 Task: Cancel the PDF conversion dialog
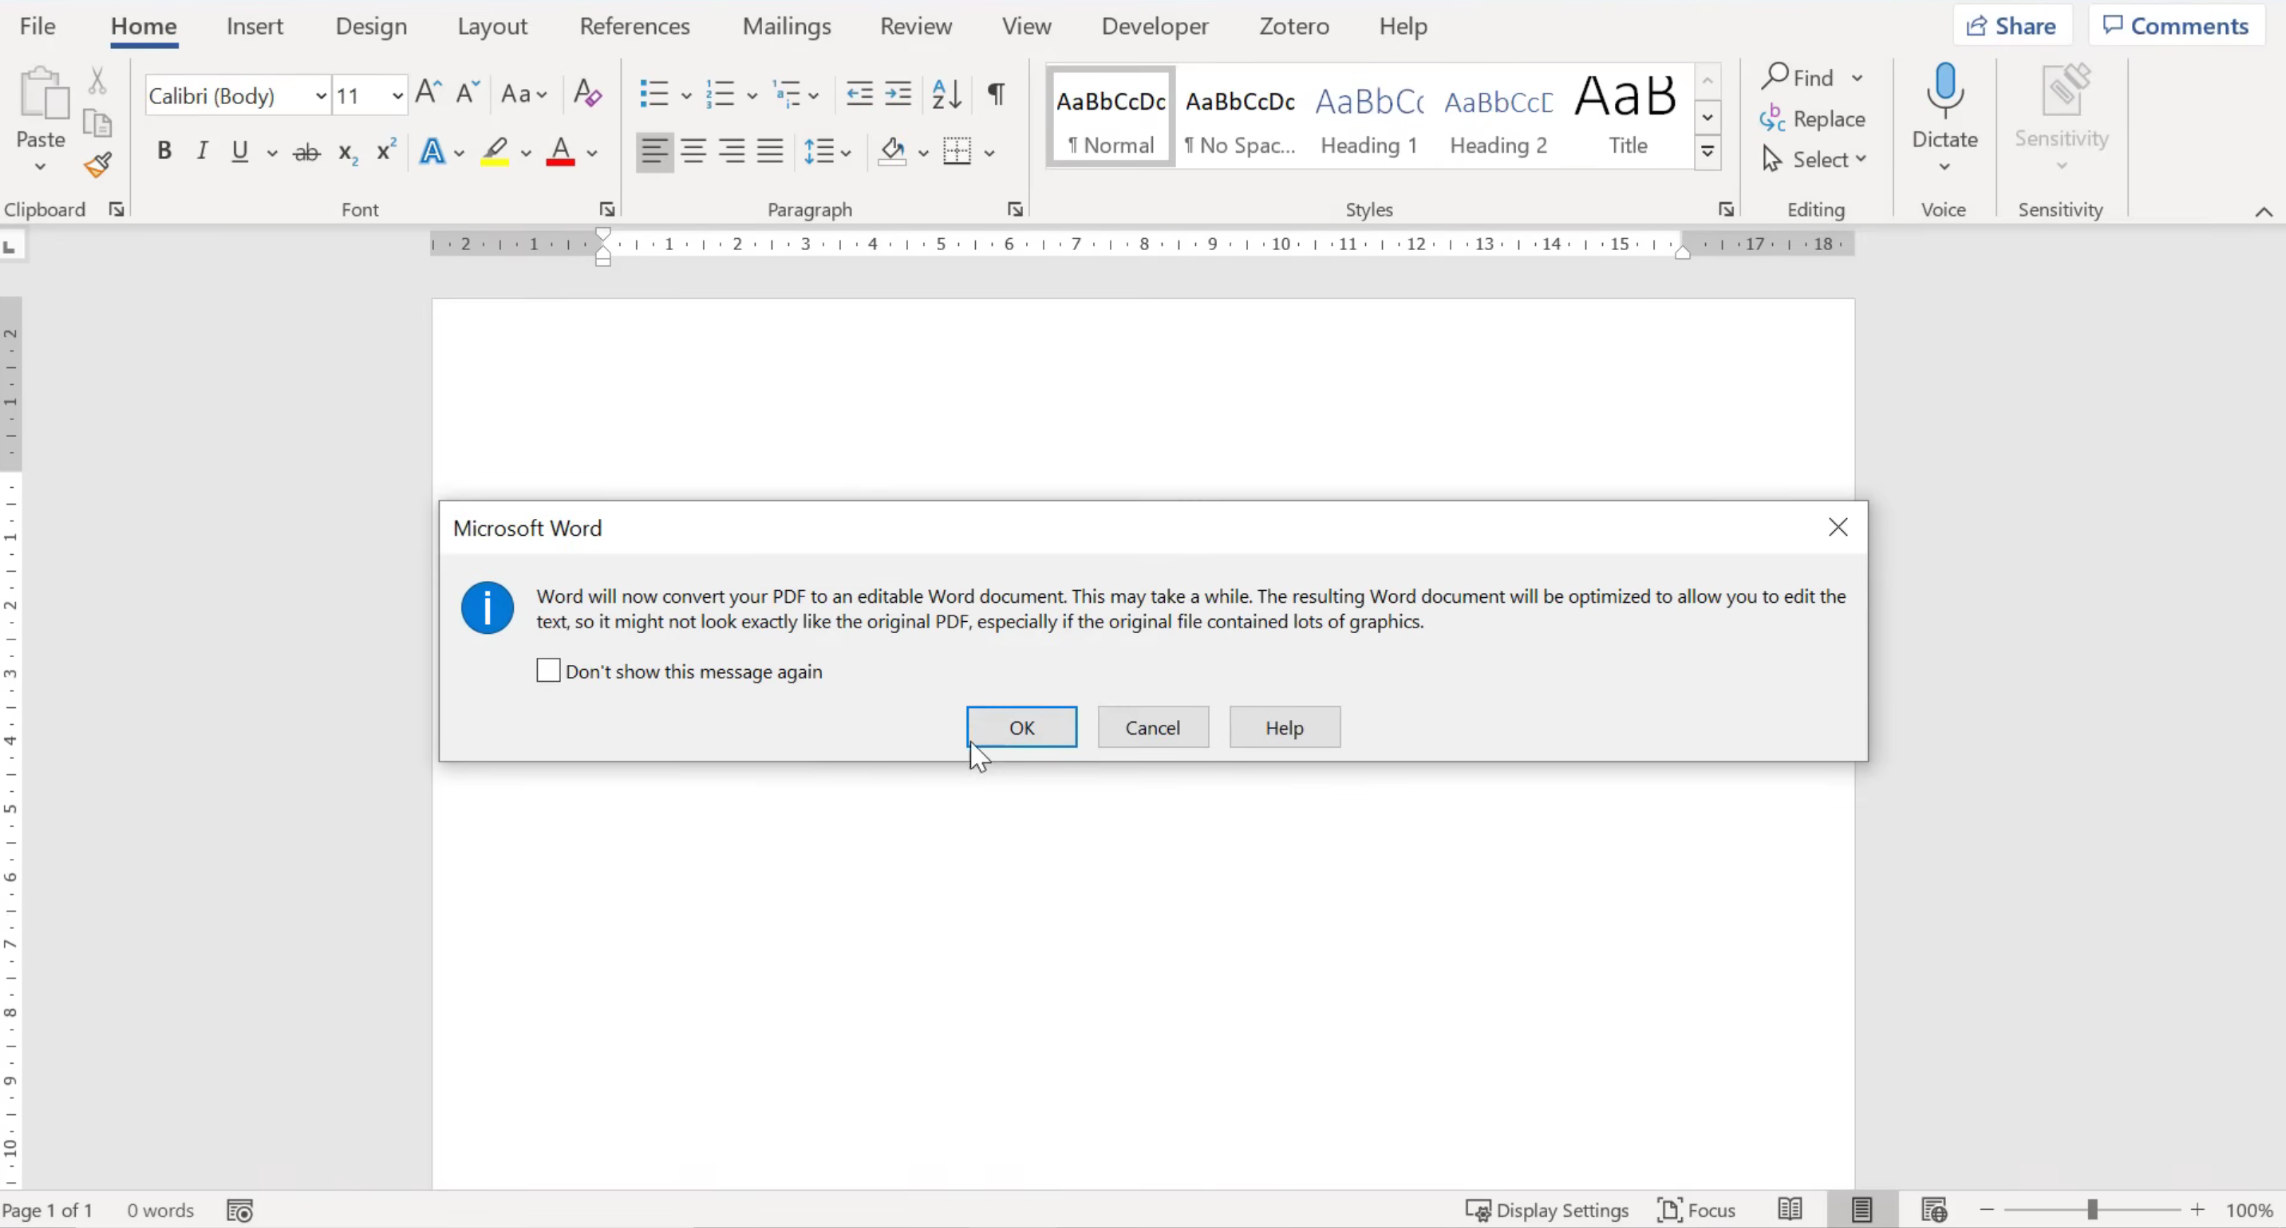coord(1152,727)
